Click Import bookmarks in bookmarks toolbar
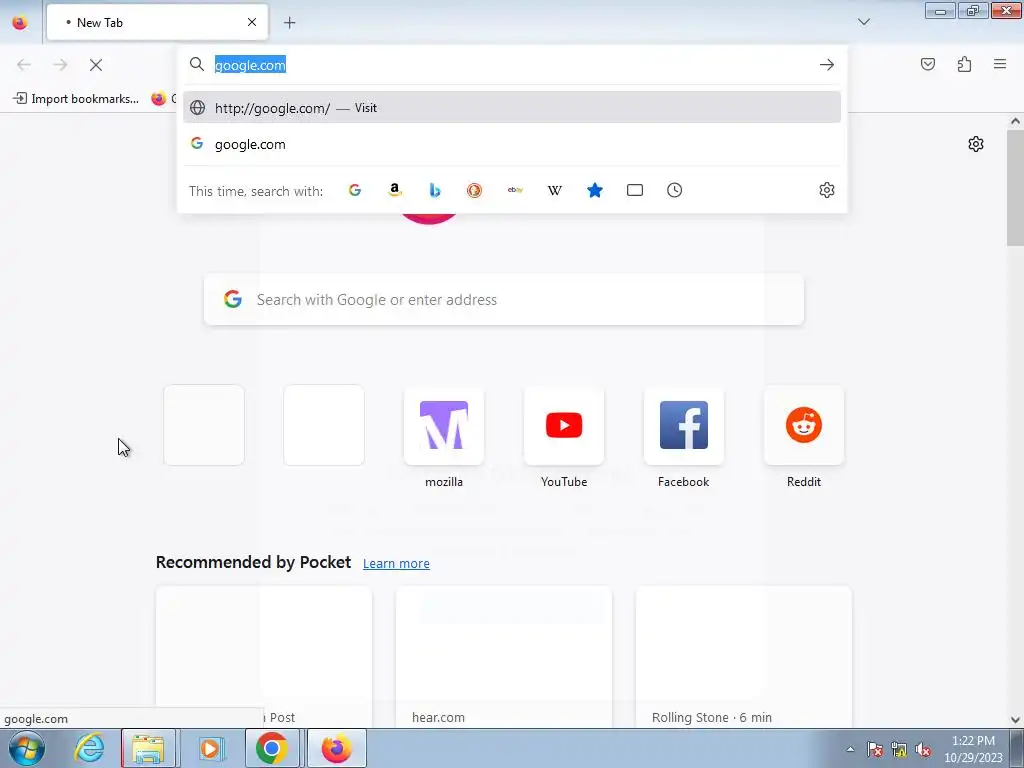 (x=76, y=99)
